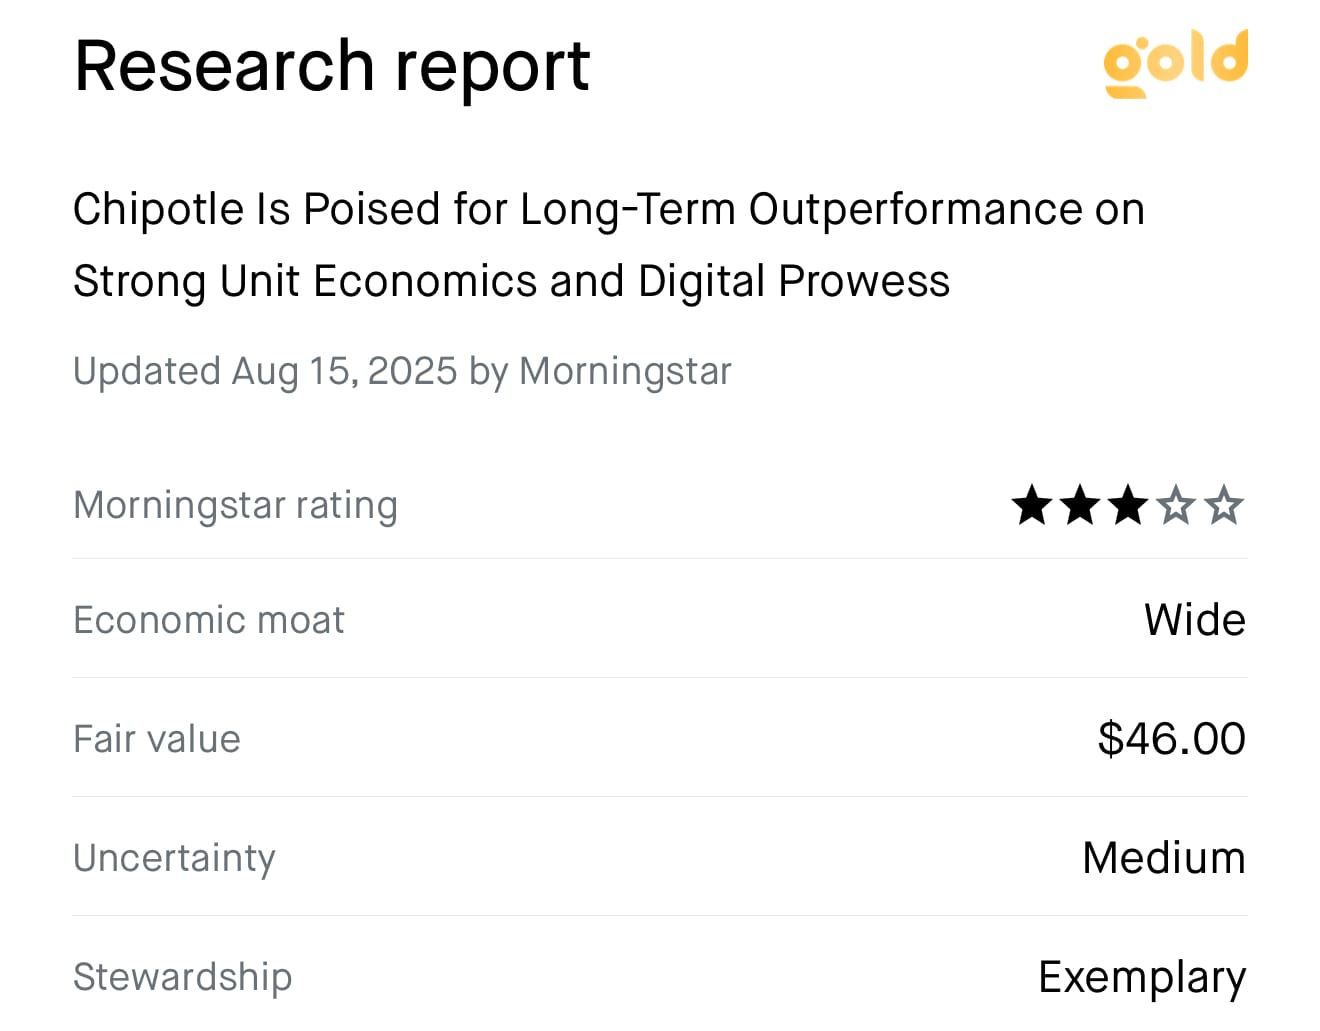Click the Digital Prowess title line
Screen dimensions: 1320x1031
(511, 281)
